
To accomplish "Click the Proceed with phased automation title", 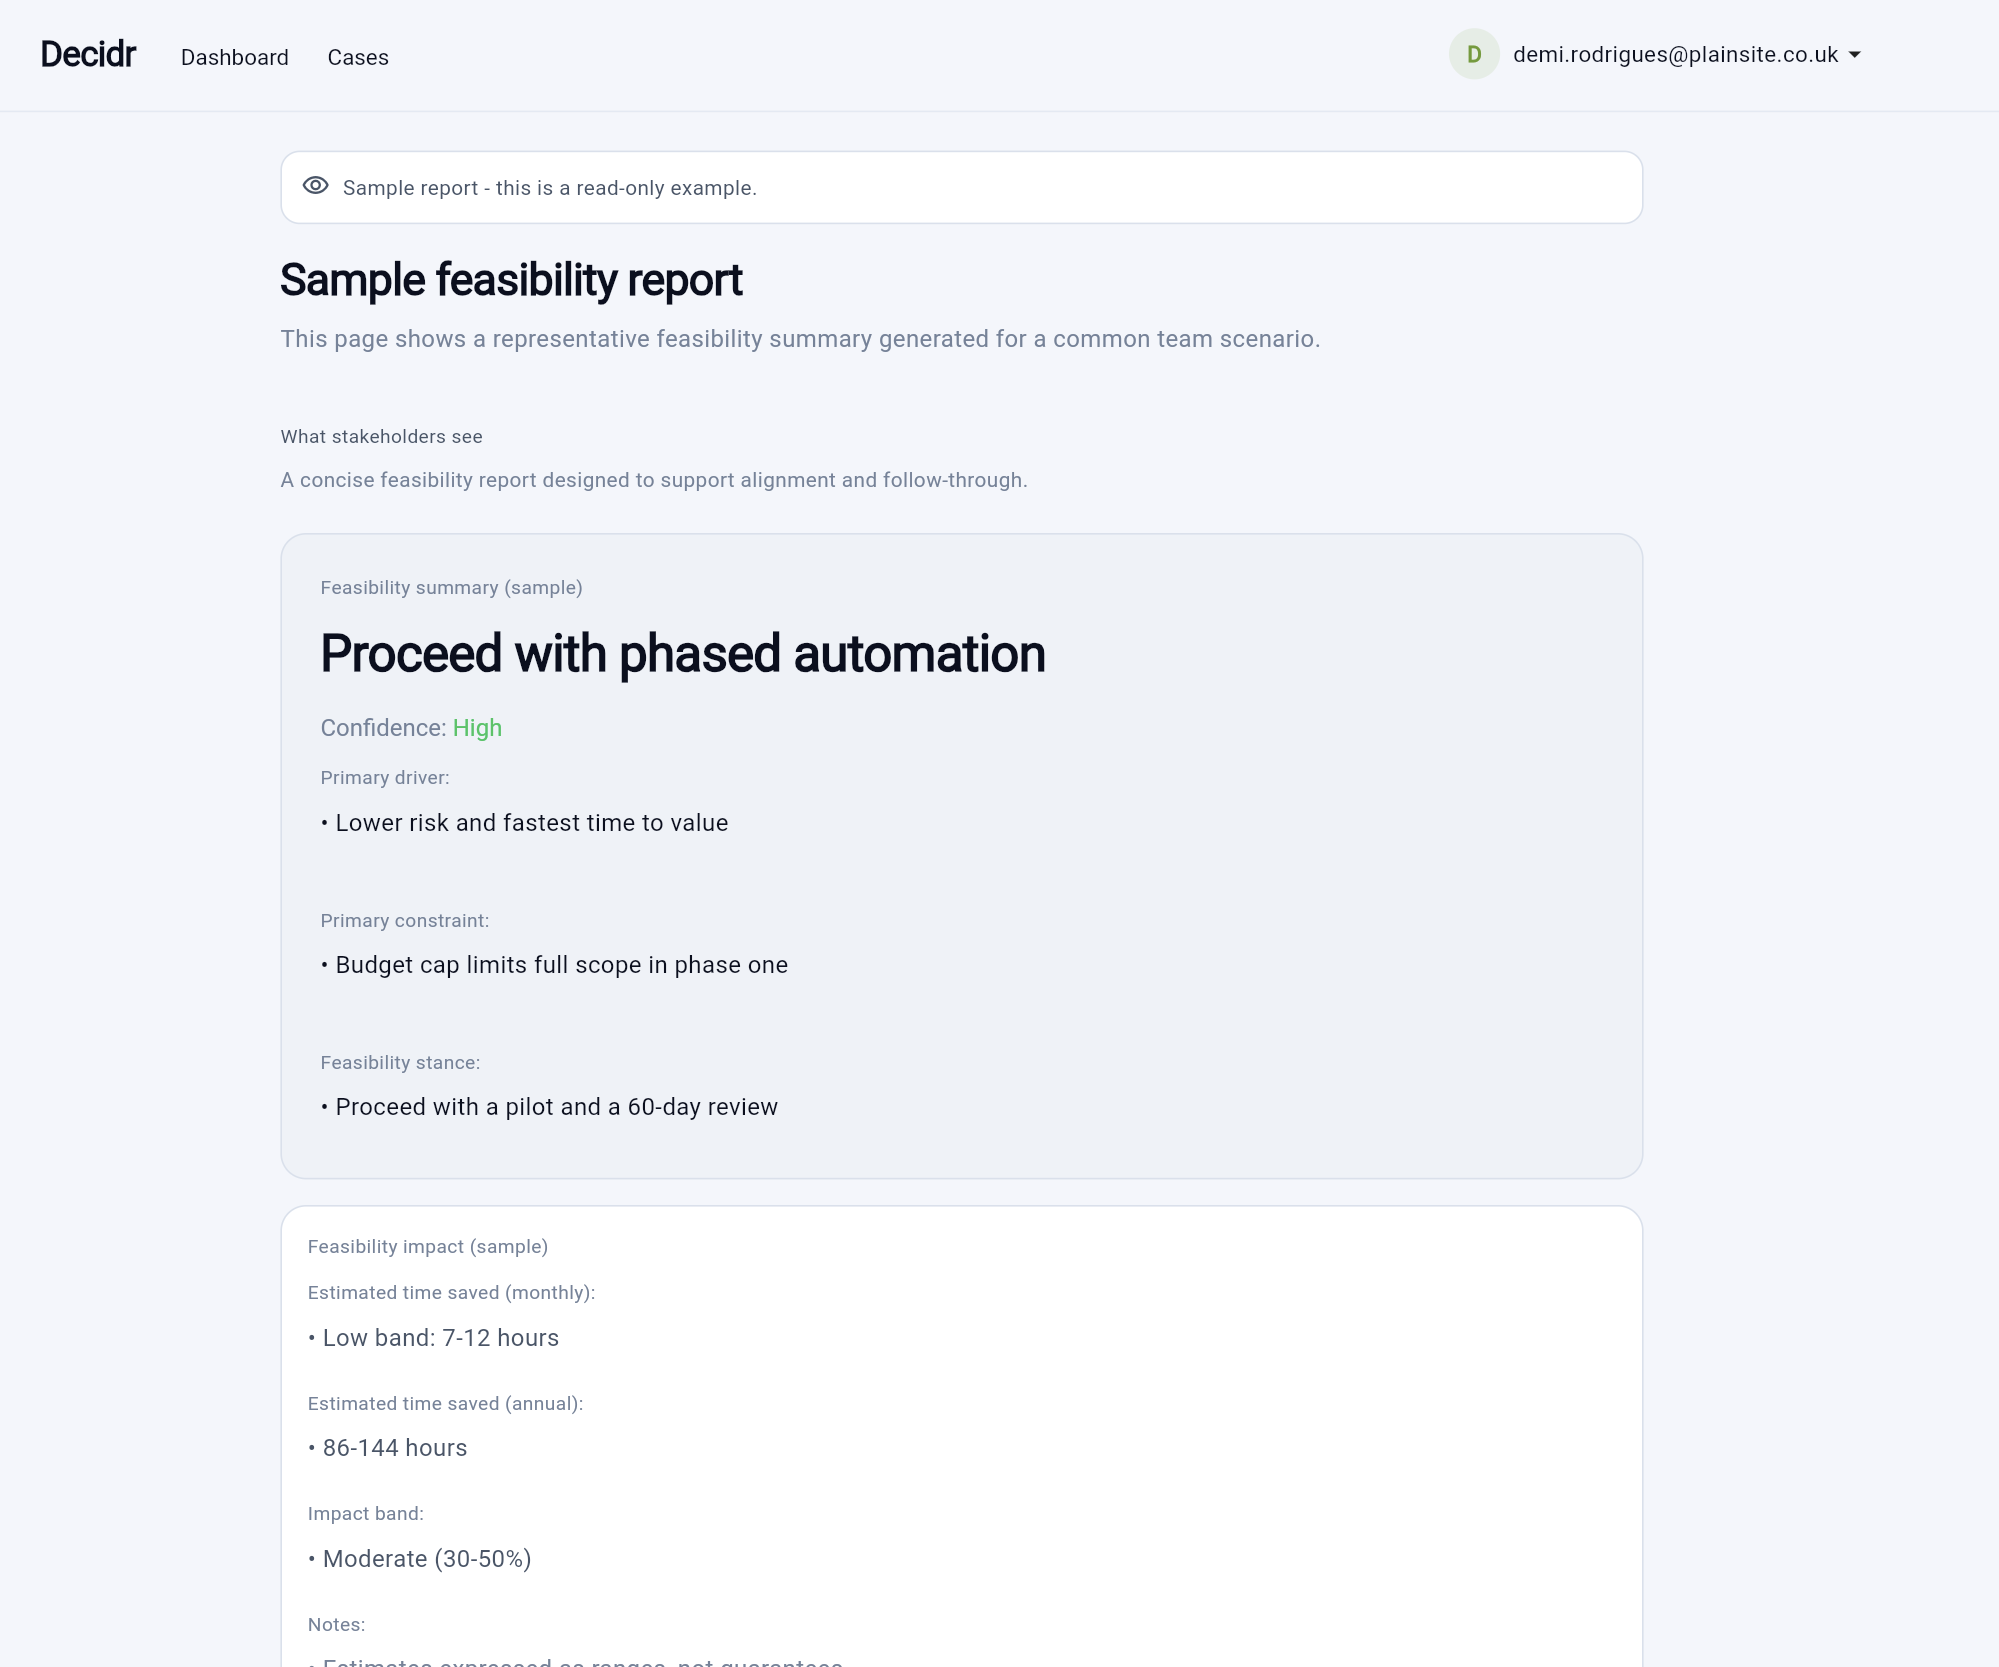I will [682, 654].
